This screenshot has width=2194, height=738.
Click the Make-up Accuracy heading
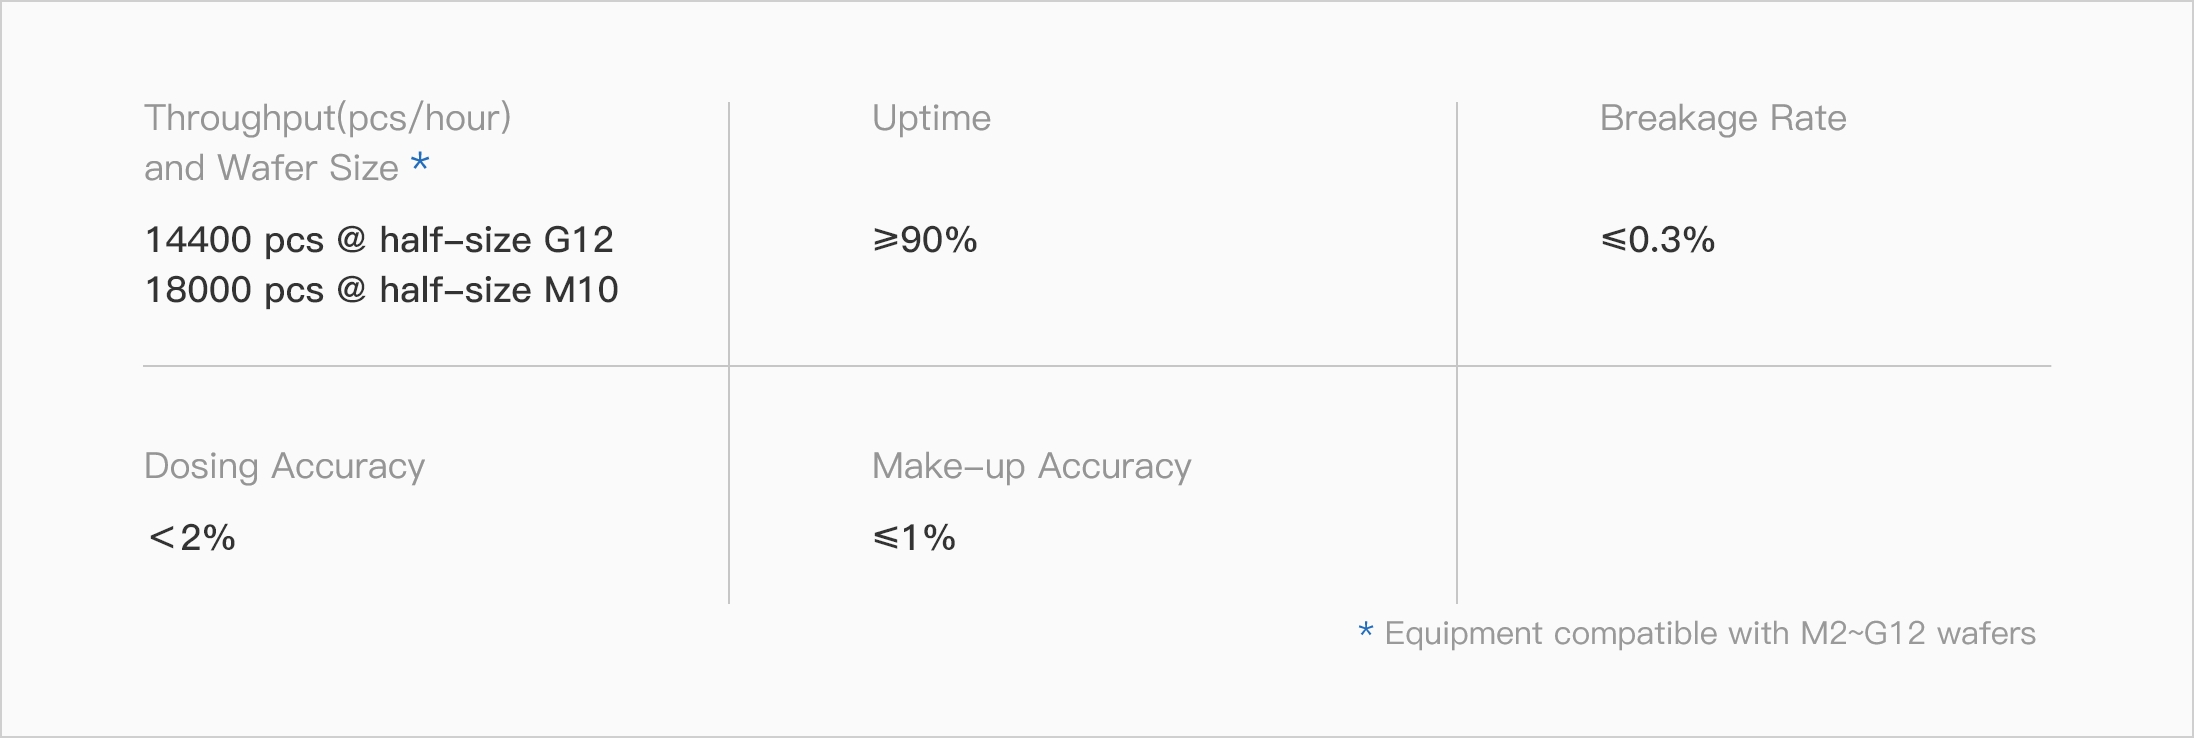pyautogui.click(x=1031, y=466)
